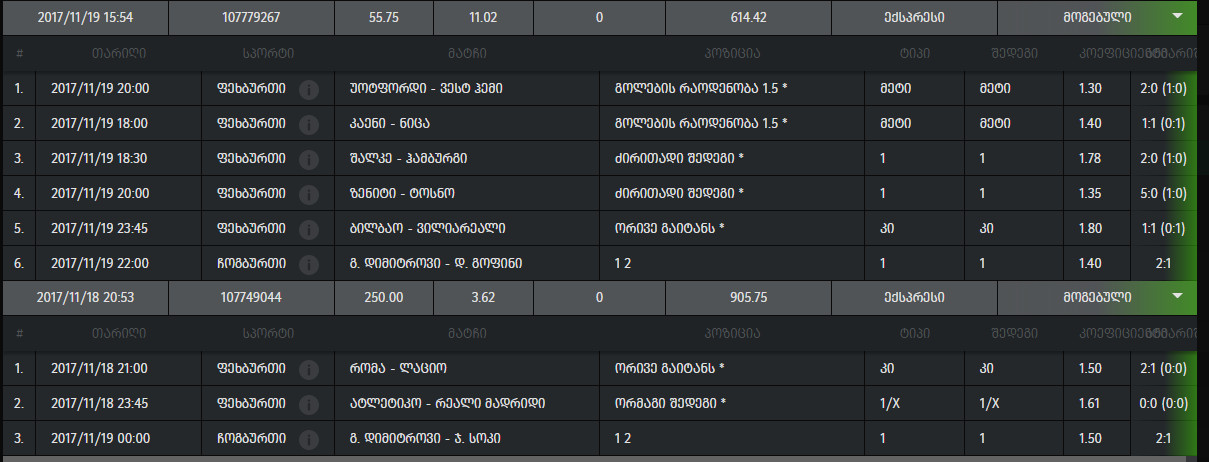Click info icon for Watford - West Ham match
Viewport: 1209px width, 462px height.
pyautogui.click(x=309, y=89)
